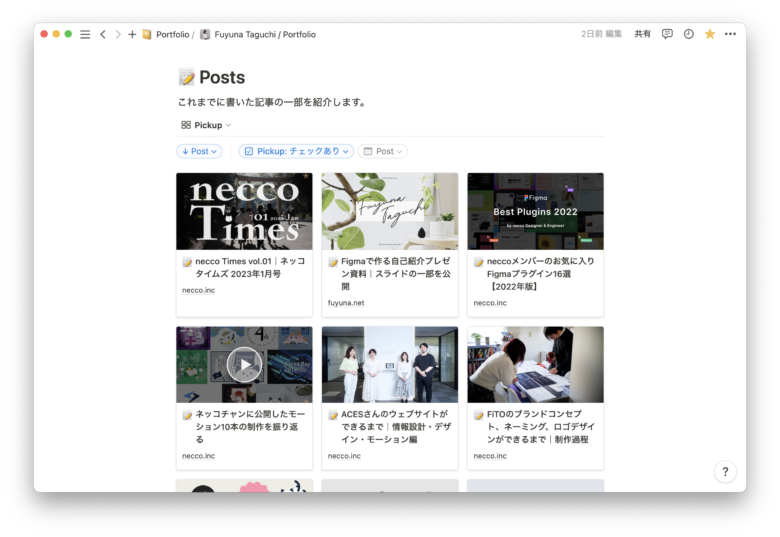
Task: Click the これまでに書いた記事 description text
Action: point(272,102)
